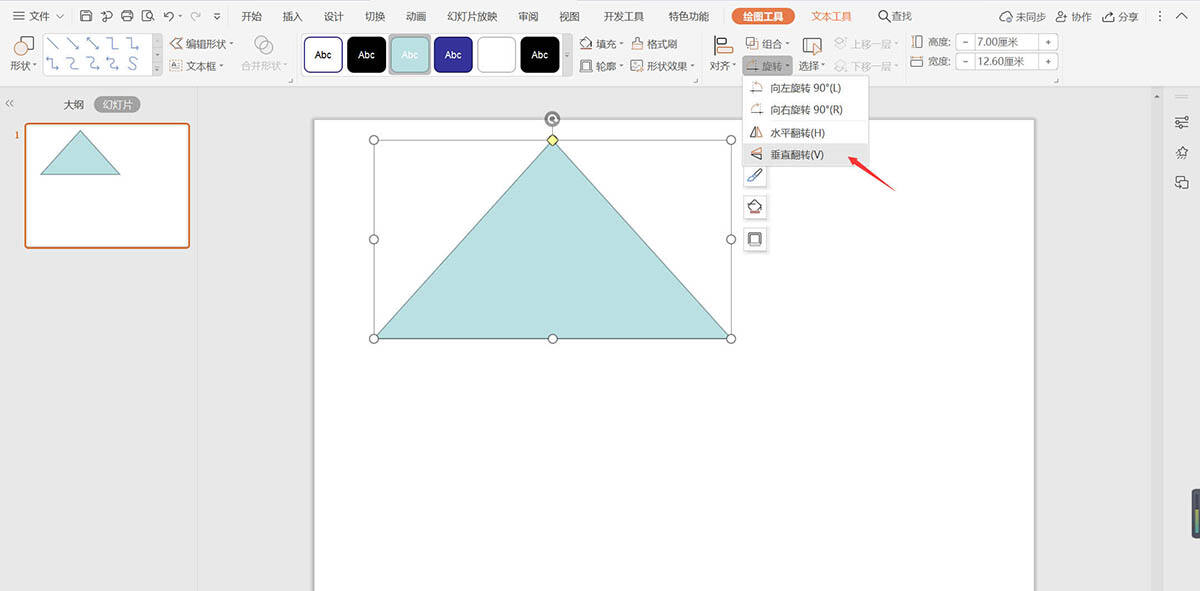
Task: Click the Format Painter (格式刷)
Action: point(655,44)
